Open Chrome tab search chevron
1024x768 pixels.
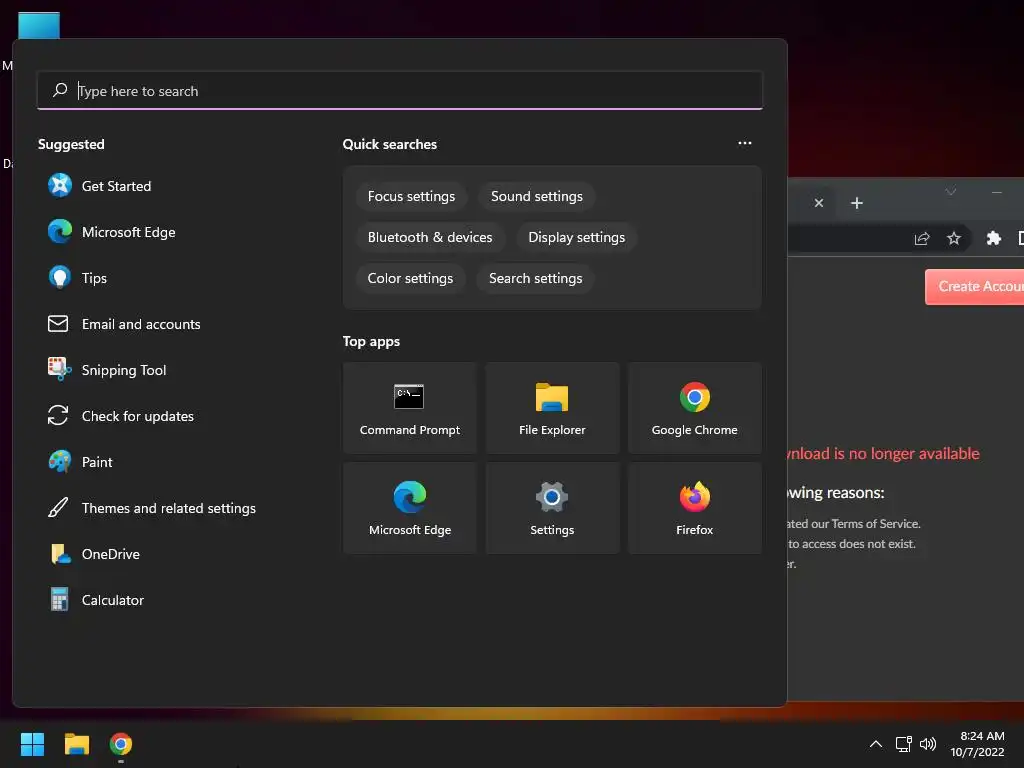951,191
